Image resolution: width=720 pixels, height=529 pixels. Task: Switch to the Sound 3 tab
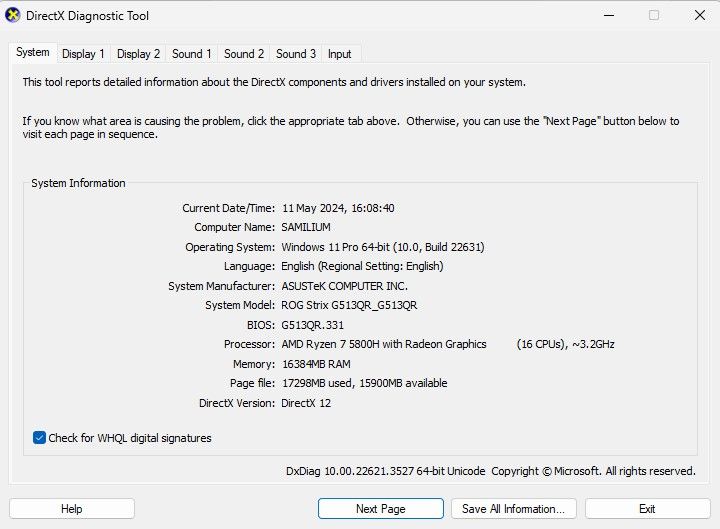pyautogui.click(x=296, y=54)
